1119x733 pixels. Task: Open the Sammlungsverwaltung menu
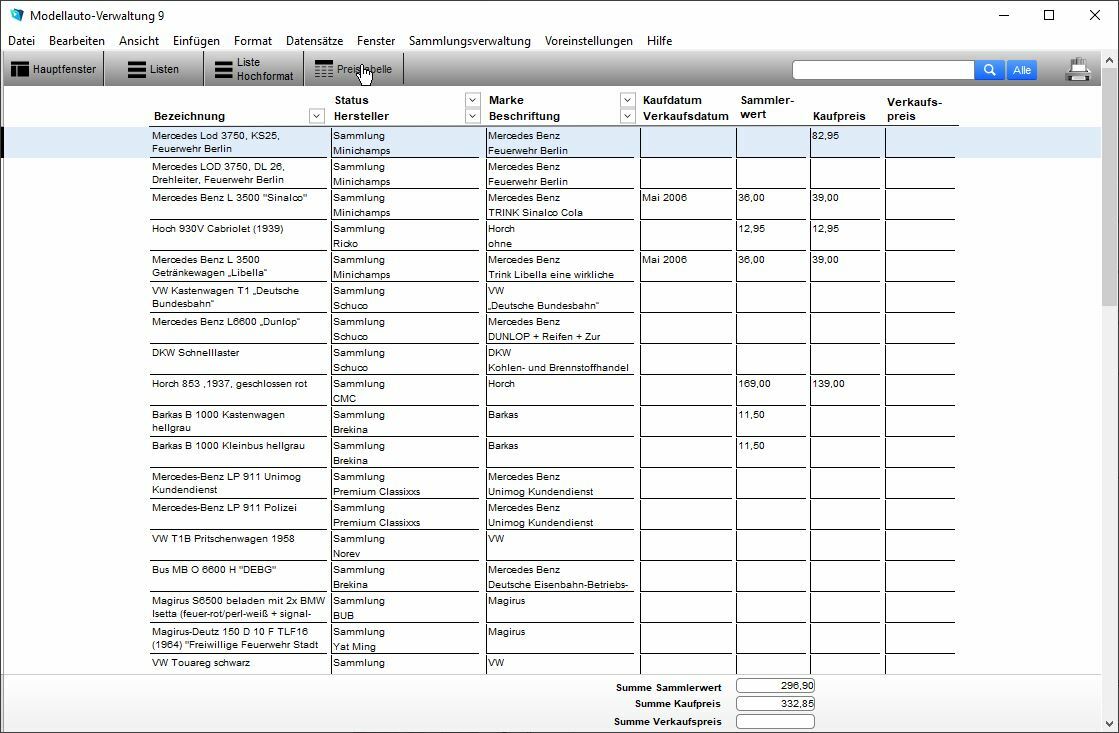470,41
